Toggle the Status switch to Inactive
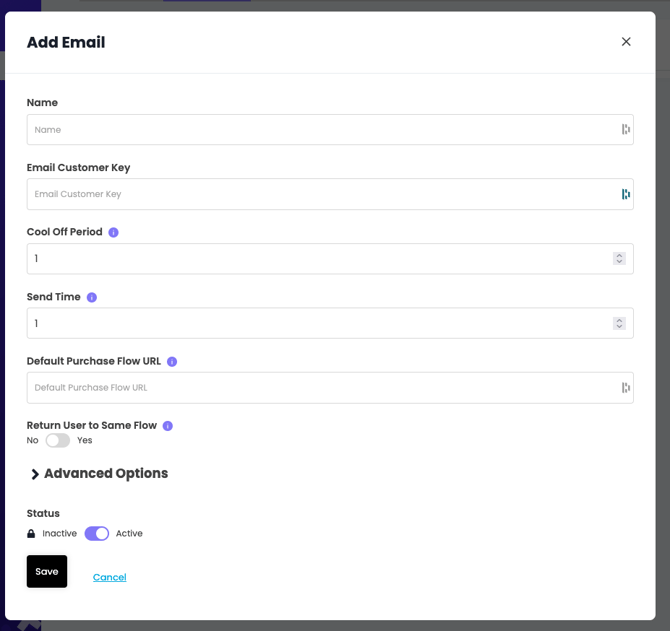The height and width of the screenshot is (631, 670). pos(97,534)
